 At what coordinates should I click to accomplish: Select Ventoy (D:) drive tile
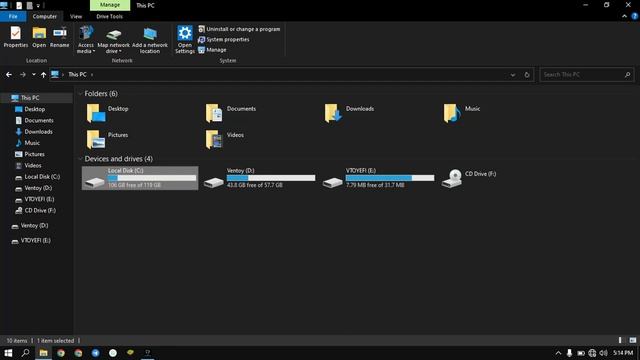(259, 178)
